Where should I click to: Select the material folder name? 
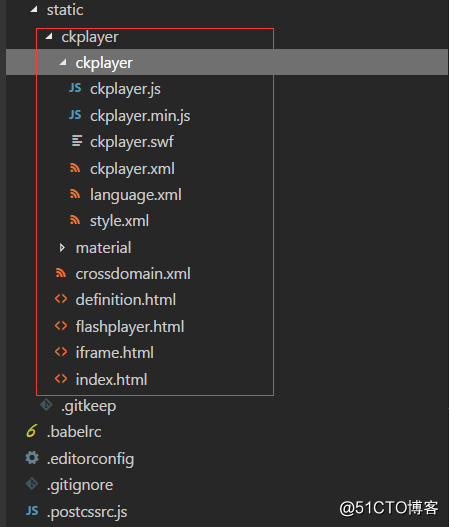coord(103,248)
